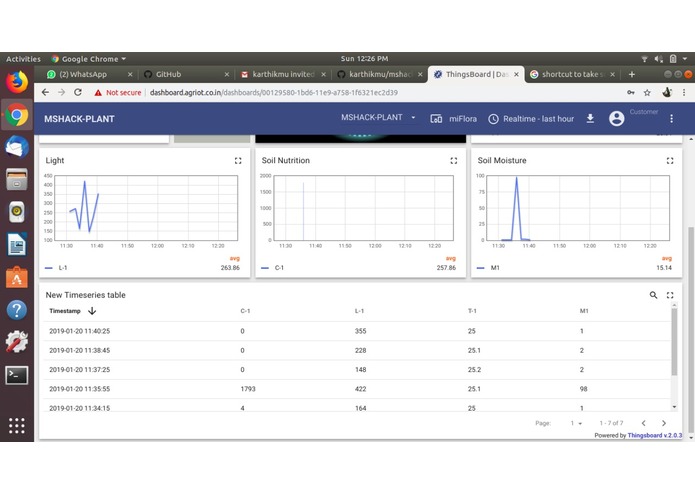The width and height of the screenshot is (695, 494).
Task: Click the address bar URL
Action: 273,93
